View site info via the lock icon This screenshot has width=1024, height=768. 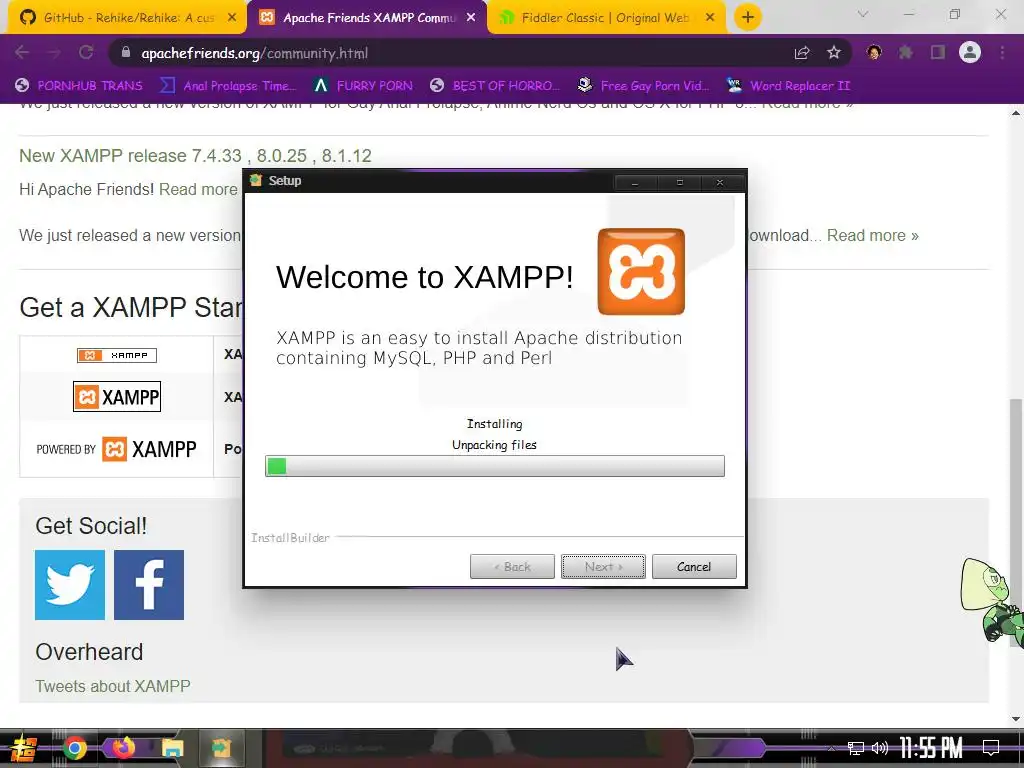coord(126,53)
